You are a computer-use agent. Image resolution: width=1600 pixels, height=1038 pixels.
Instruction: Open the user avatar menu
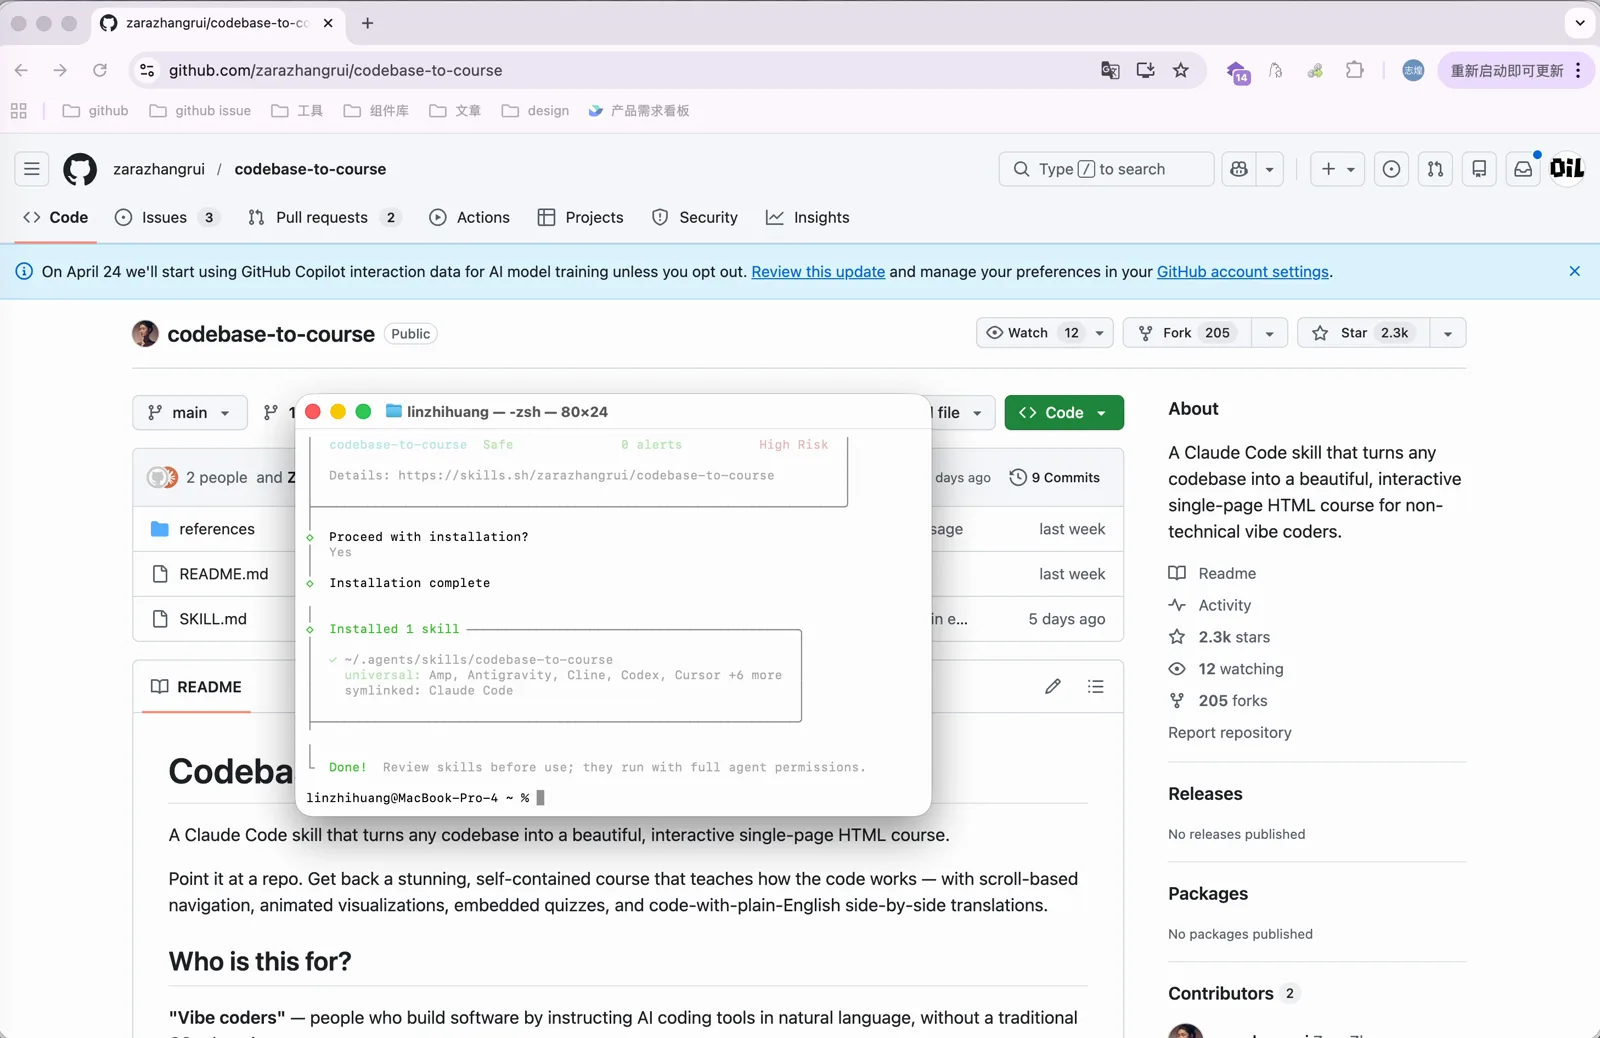[1567, 169]
